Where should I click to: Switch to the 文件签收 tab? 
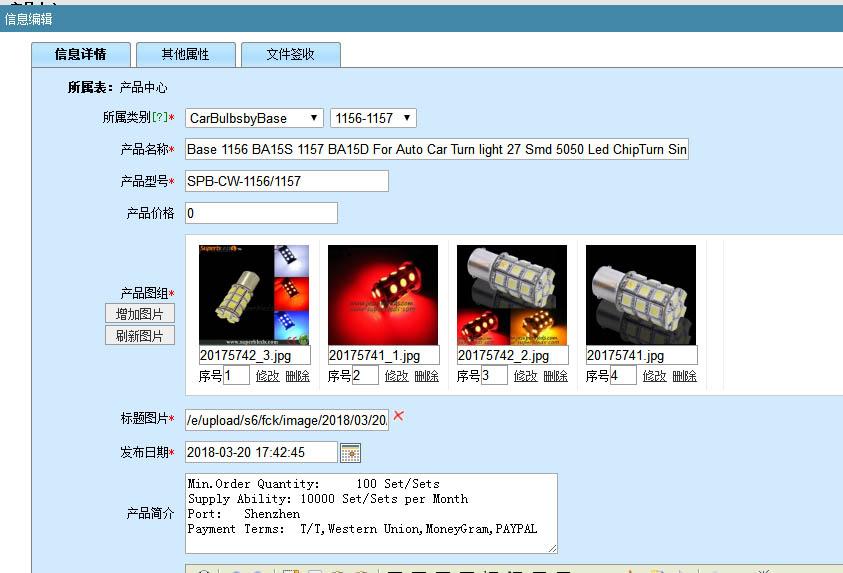[x=290, y=54]
